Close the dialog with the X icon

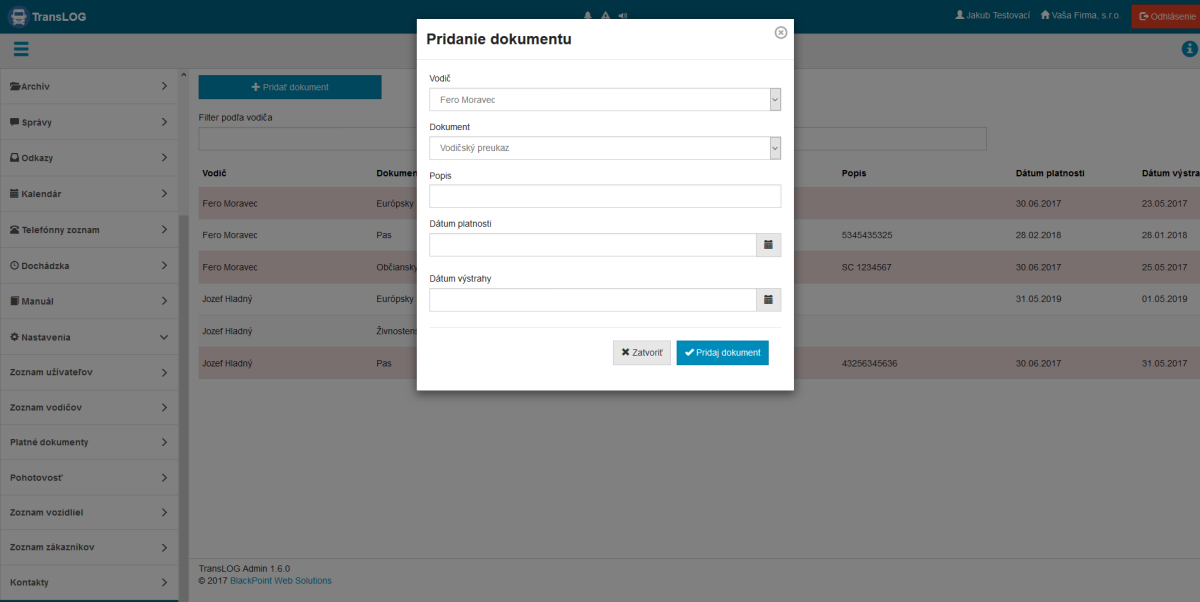point(781,32)
